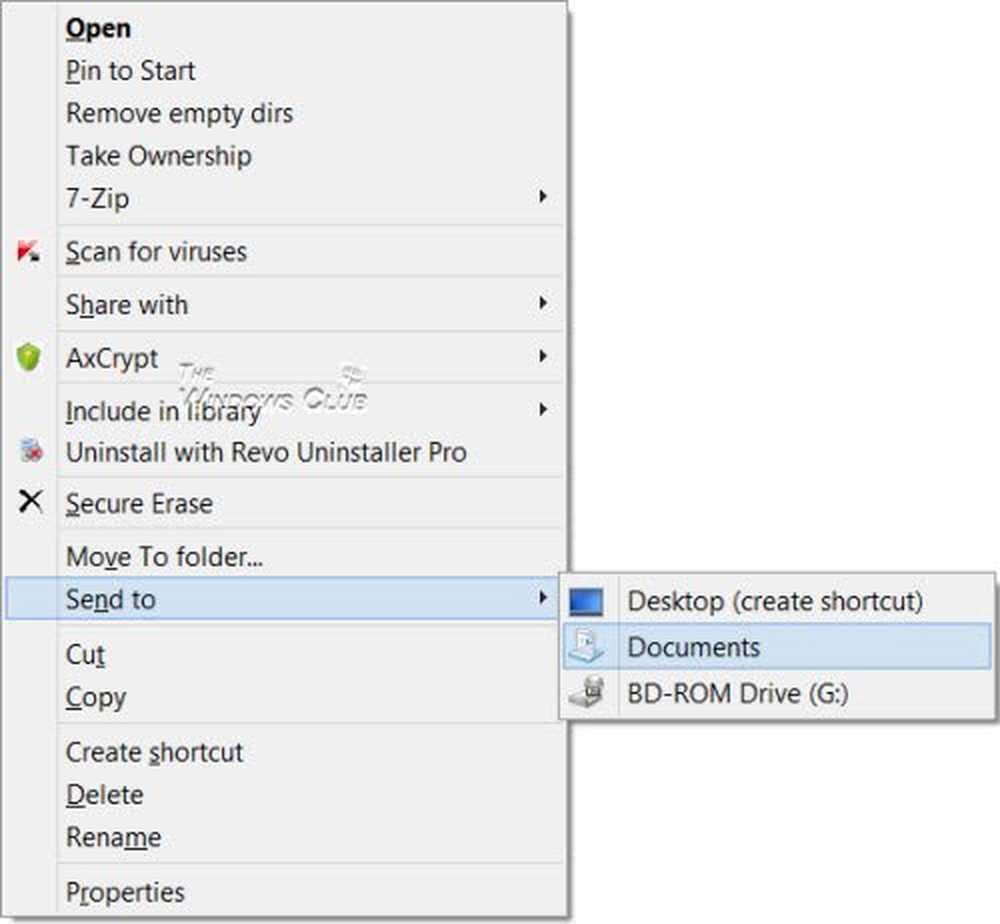
Task: Expand the 7-Zip submenu arrow
Action: (542, 198)
